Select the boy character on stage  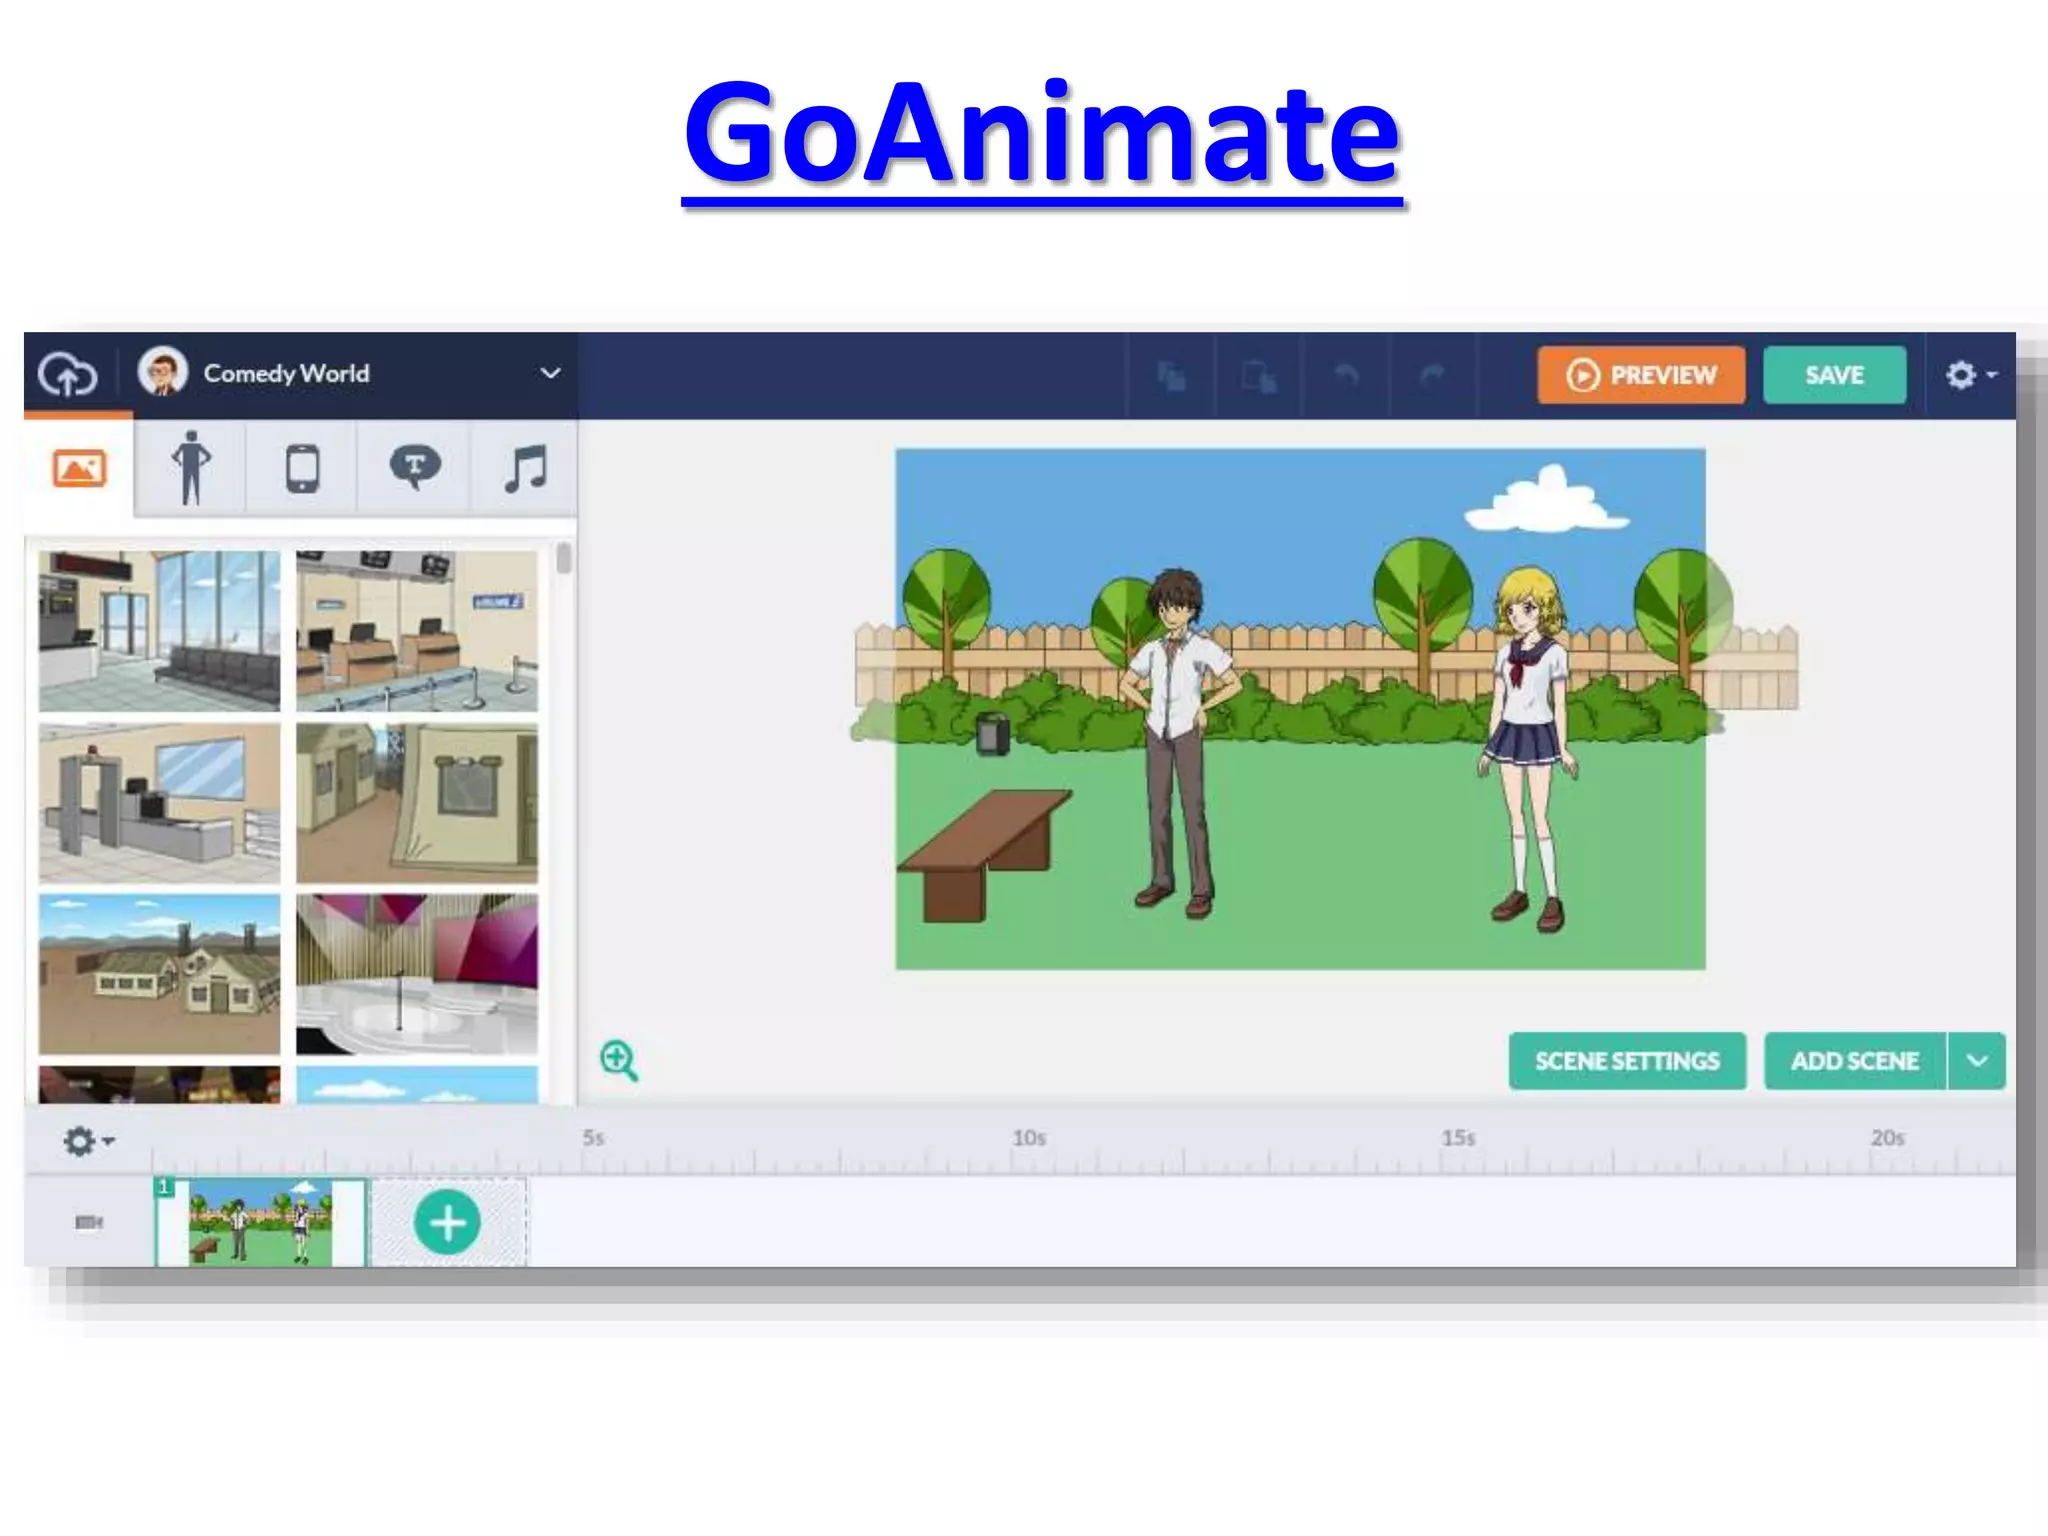(x=1178, y=743)
